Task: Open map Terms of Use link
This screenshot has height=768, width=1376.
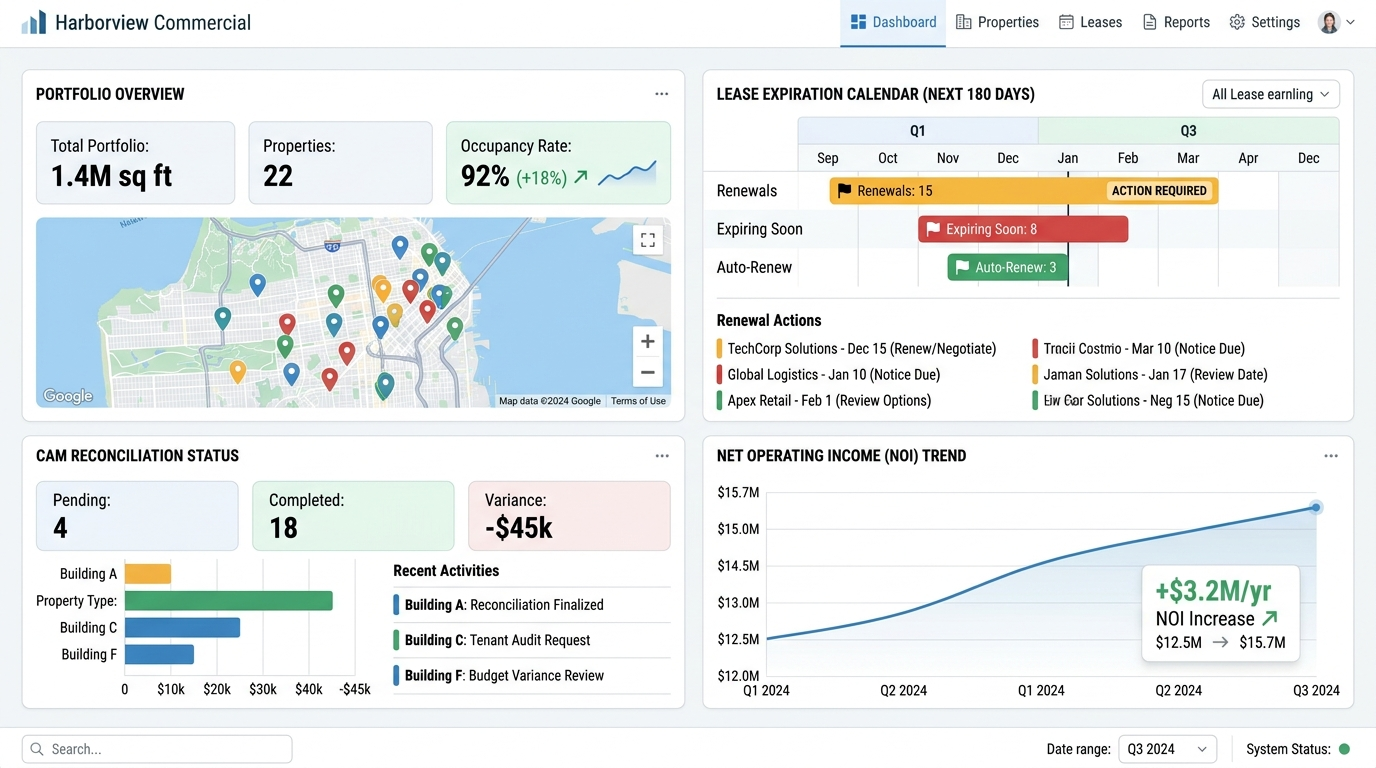Action: click(638, 401)
